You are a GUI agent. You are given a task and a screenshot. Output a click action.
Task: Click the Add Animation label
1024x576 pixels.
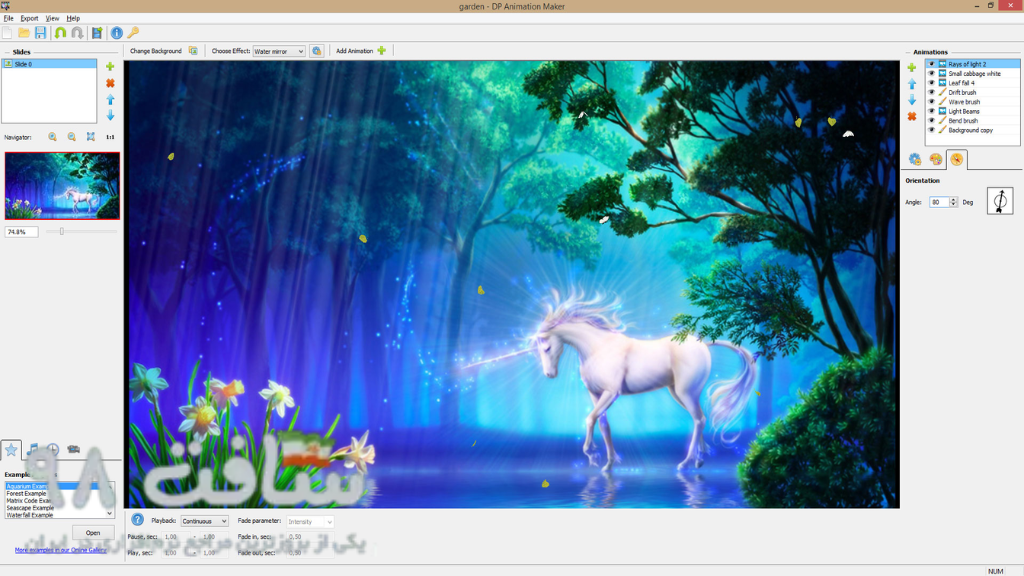click(355, 51)
